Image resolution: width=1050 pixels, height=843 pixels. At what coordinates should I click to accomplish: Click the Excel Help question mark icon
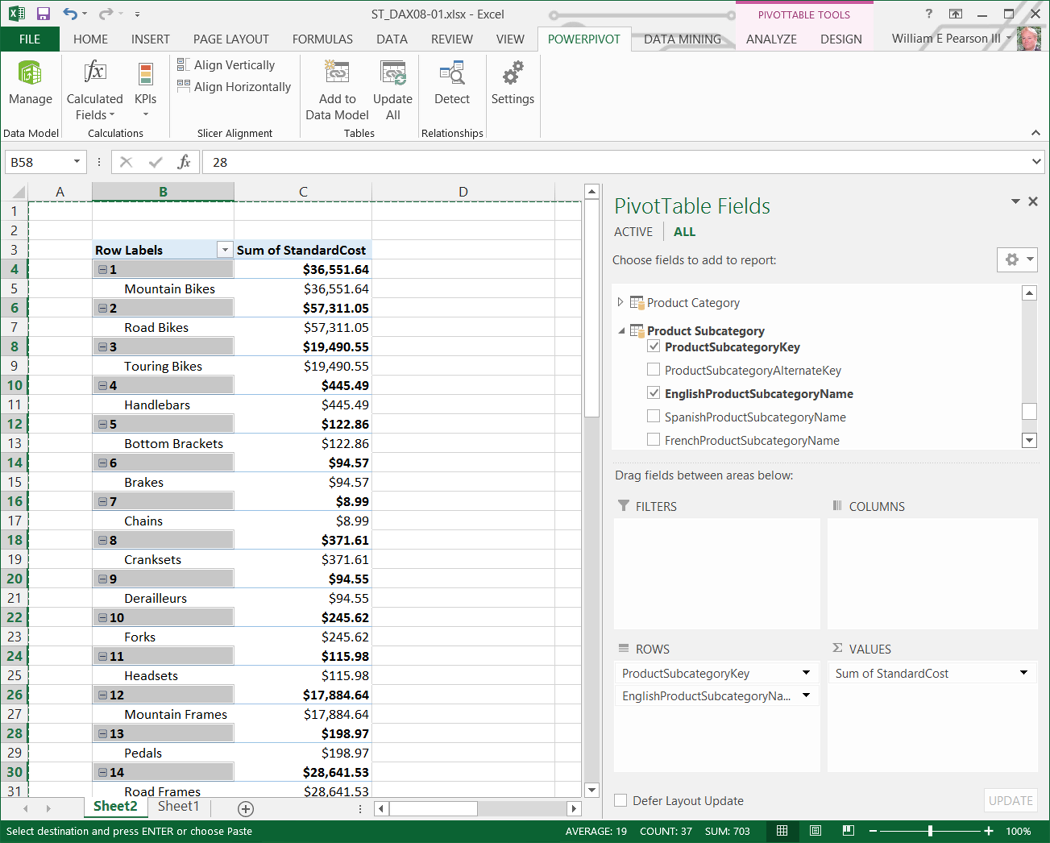point(929,13)
